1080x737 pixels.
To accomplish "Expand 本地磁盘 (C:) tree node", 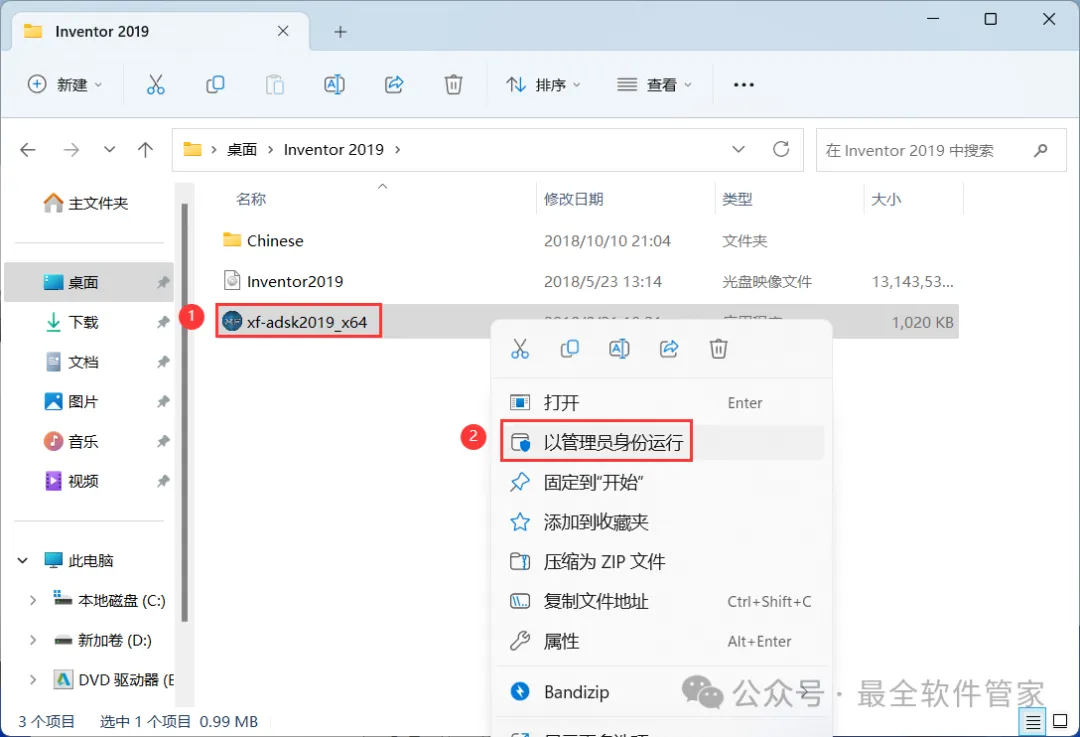I will (x=32, y=601).
